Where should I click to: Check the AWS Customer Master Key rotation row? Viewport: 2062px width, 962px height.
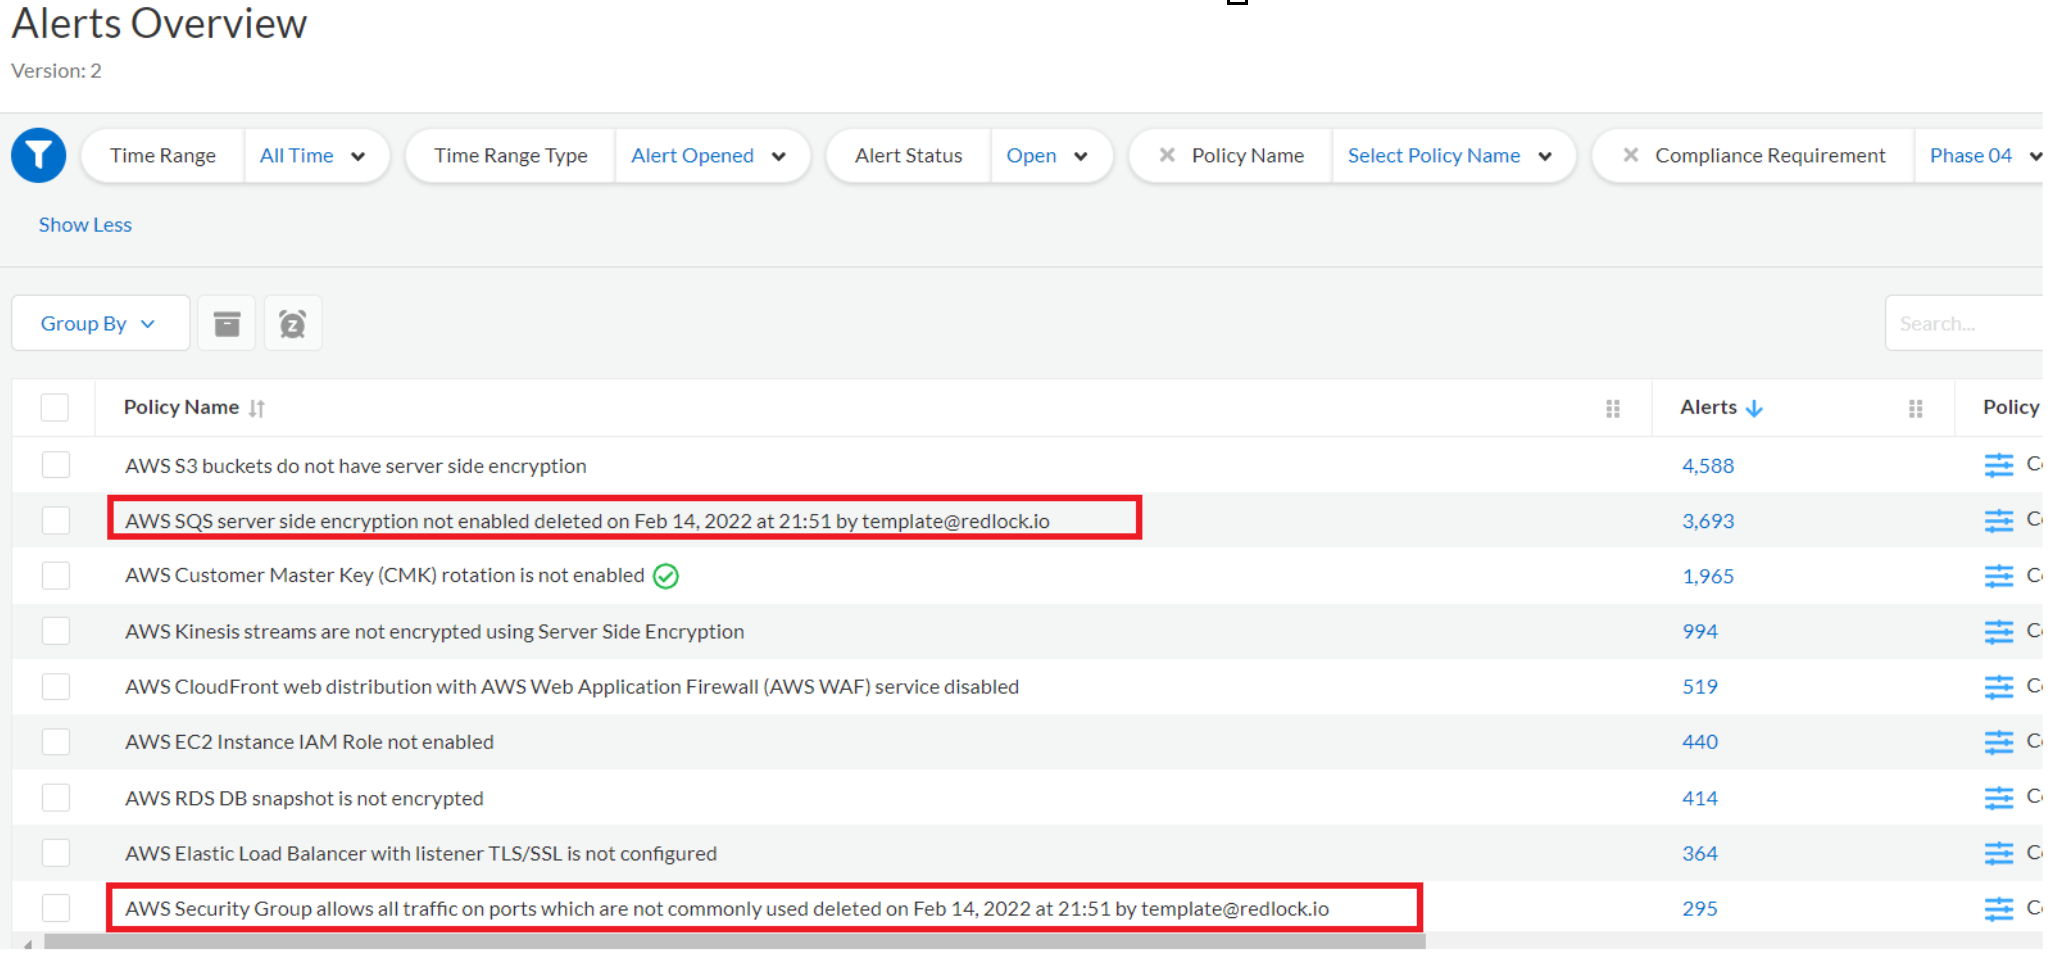point(56,575)
